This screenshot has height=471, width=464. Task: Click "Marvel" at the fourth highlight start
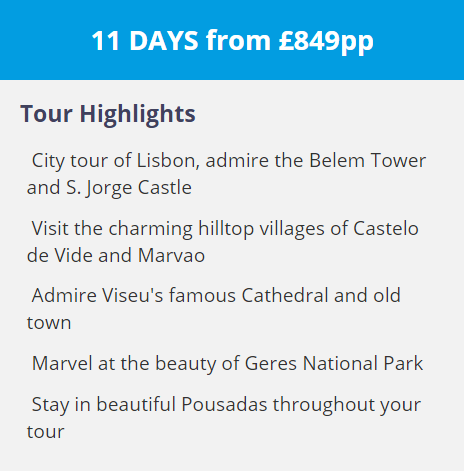click(62, 363)
